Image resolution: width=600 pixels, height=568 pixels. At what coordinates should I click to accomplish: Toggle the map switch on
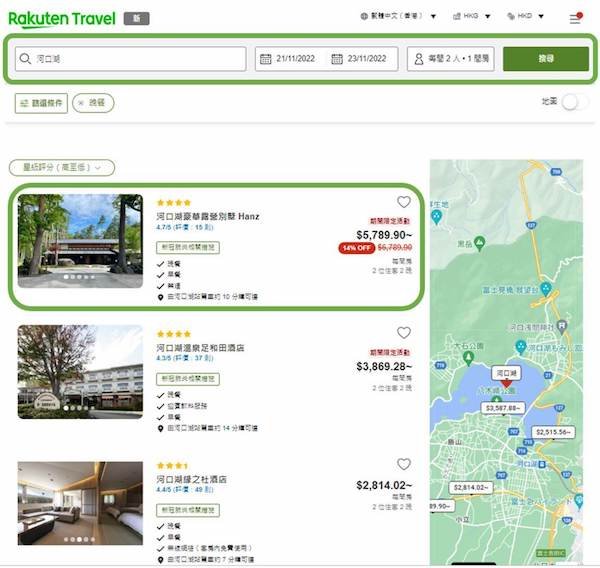coord(572,102)
